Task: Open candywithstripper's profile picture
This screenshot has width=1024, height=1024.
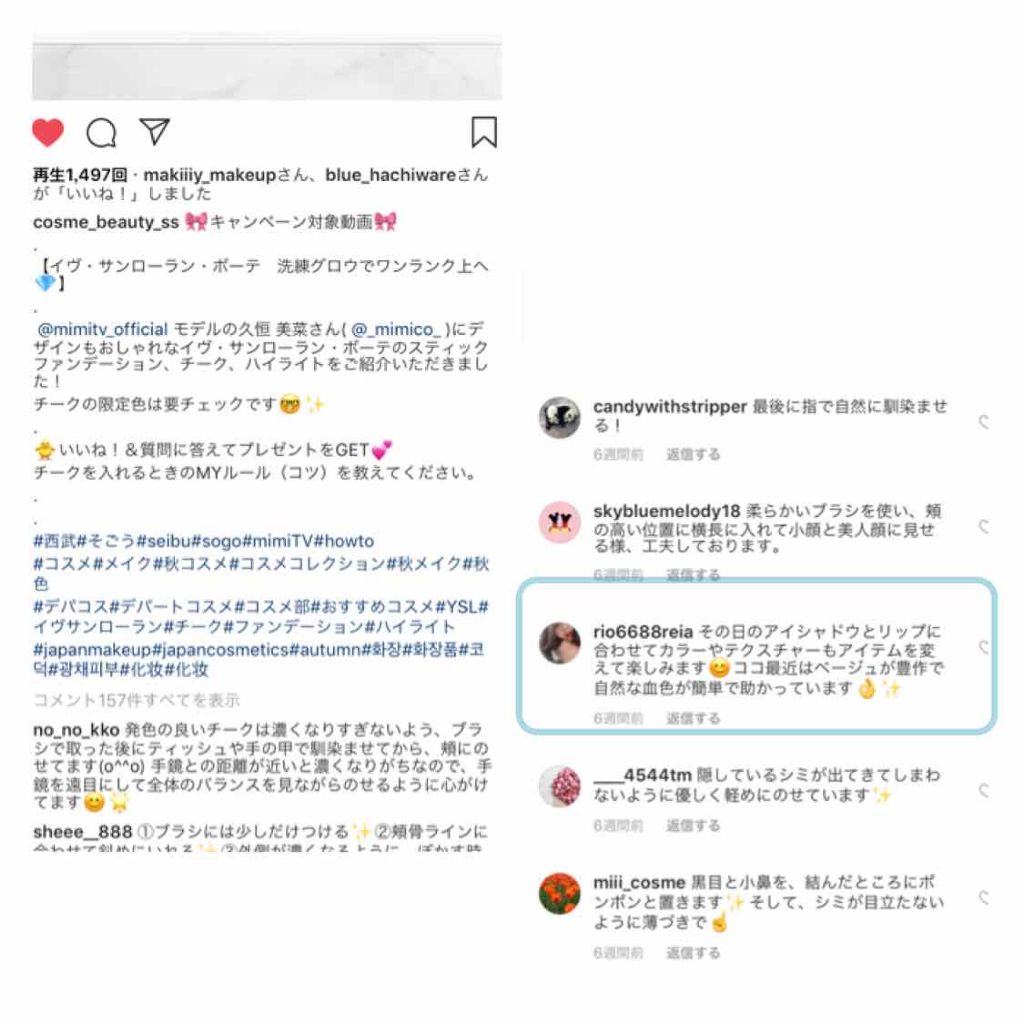Action: click(x=560, y=417)
